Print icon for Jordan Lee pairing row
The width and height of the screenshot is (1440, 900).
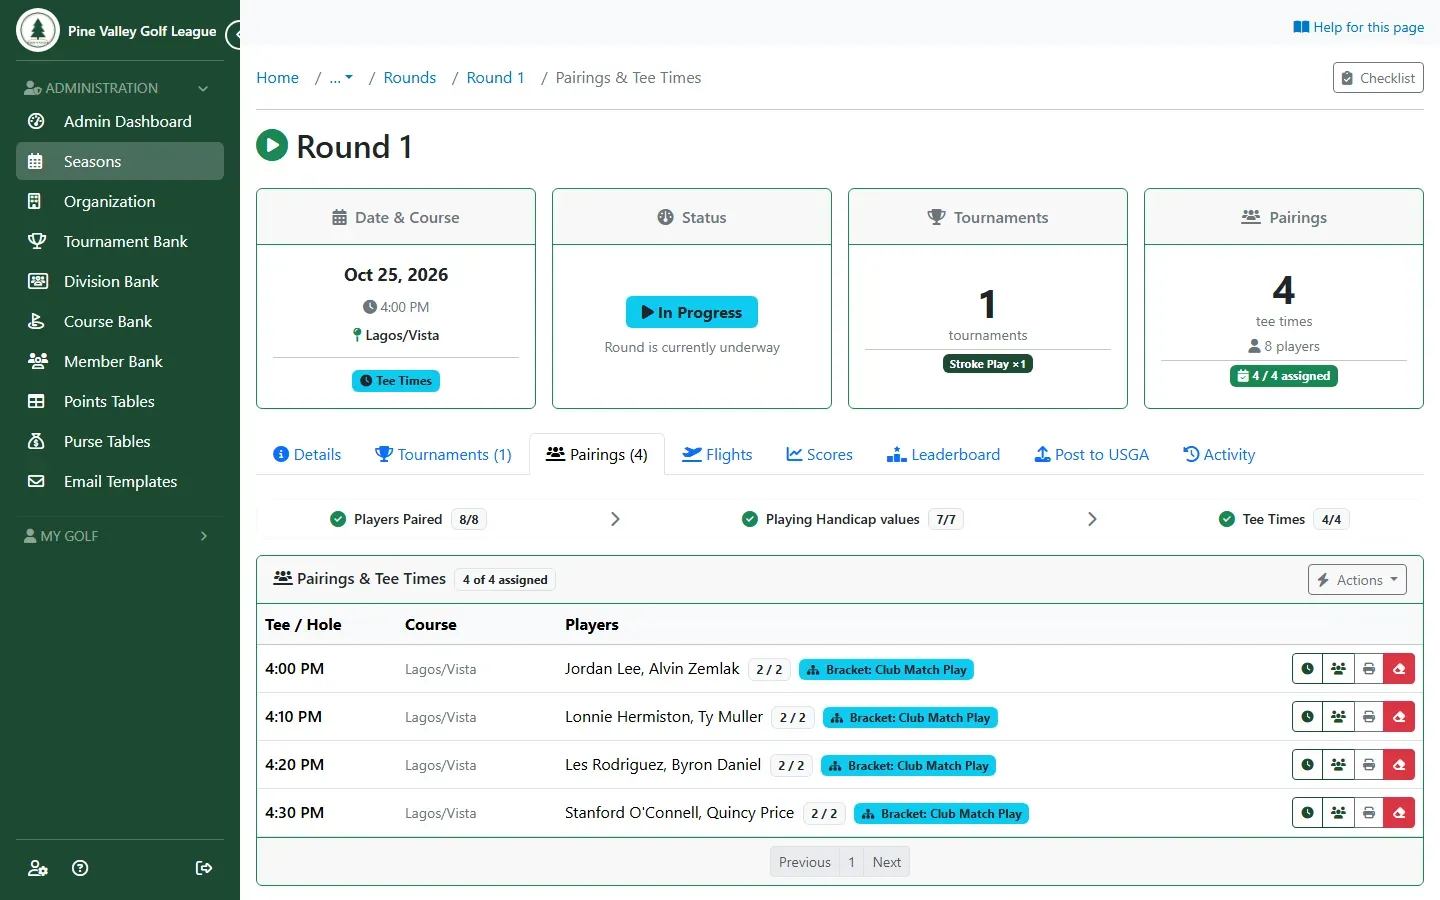[x=1369, y=669]
